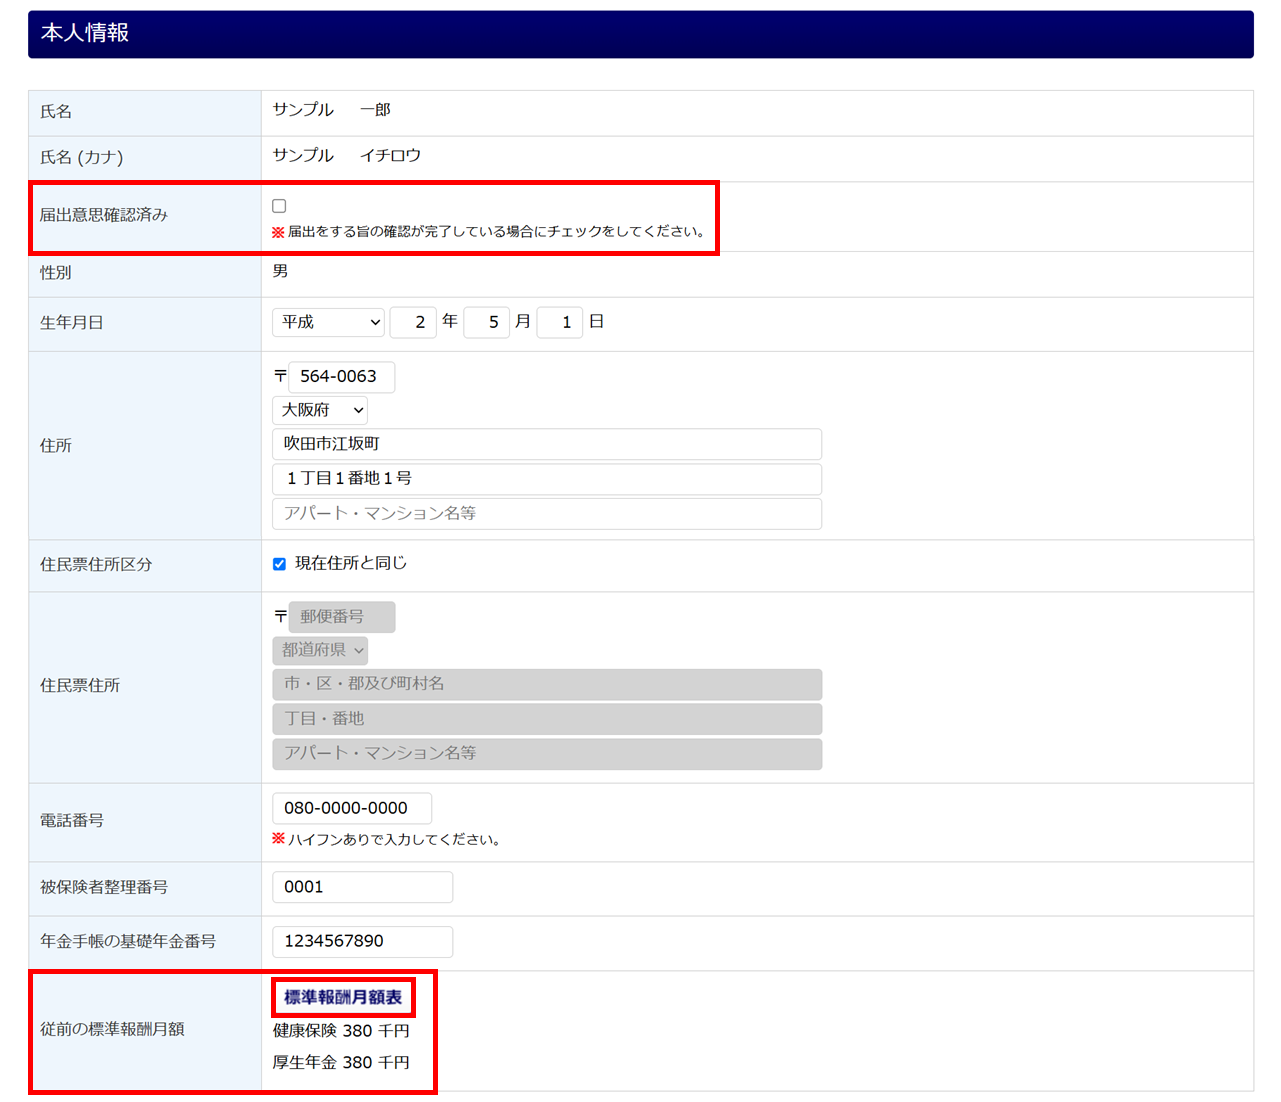Expand the 大阪府 prefecture dropdown
The image size is (1281, 1102).
tap(320, 410)
